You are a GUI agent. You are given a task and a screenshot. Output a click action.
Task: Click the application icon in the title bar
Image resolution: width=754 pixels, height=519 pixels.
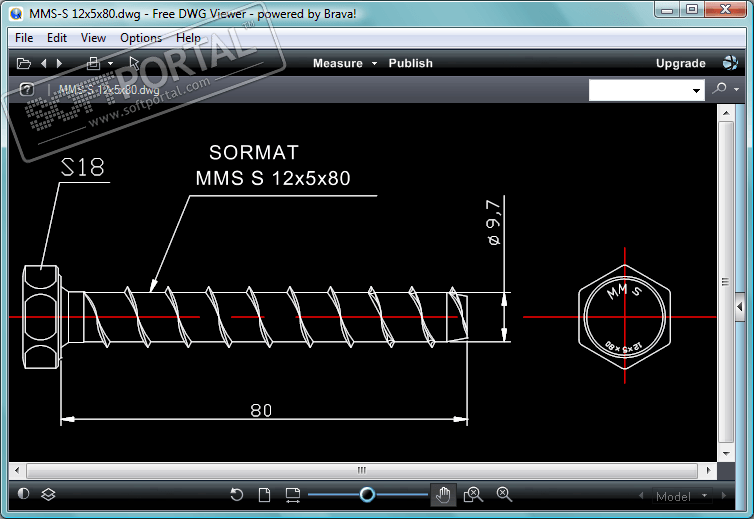(x=16, y=13)
